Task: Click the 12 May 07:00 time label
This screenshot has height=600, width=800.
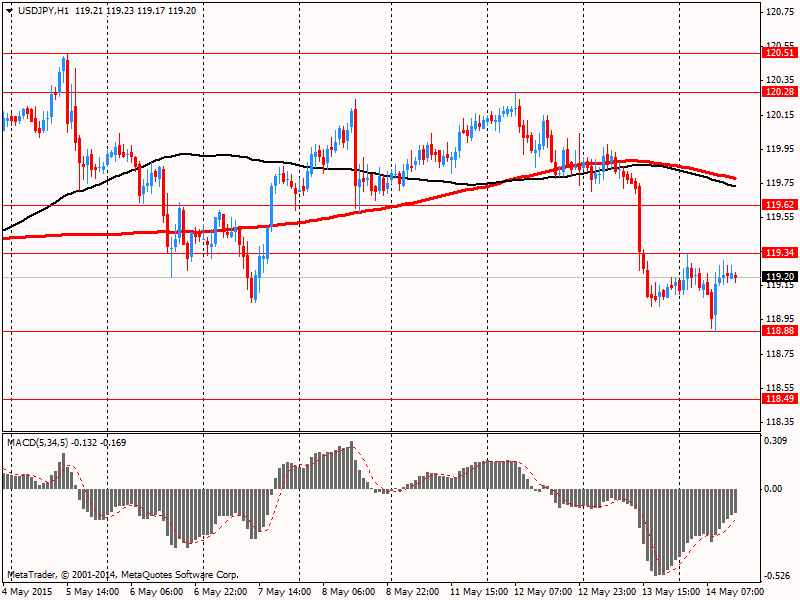Action: click(x=543, y=592)
